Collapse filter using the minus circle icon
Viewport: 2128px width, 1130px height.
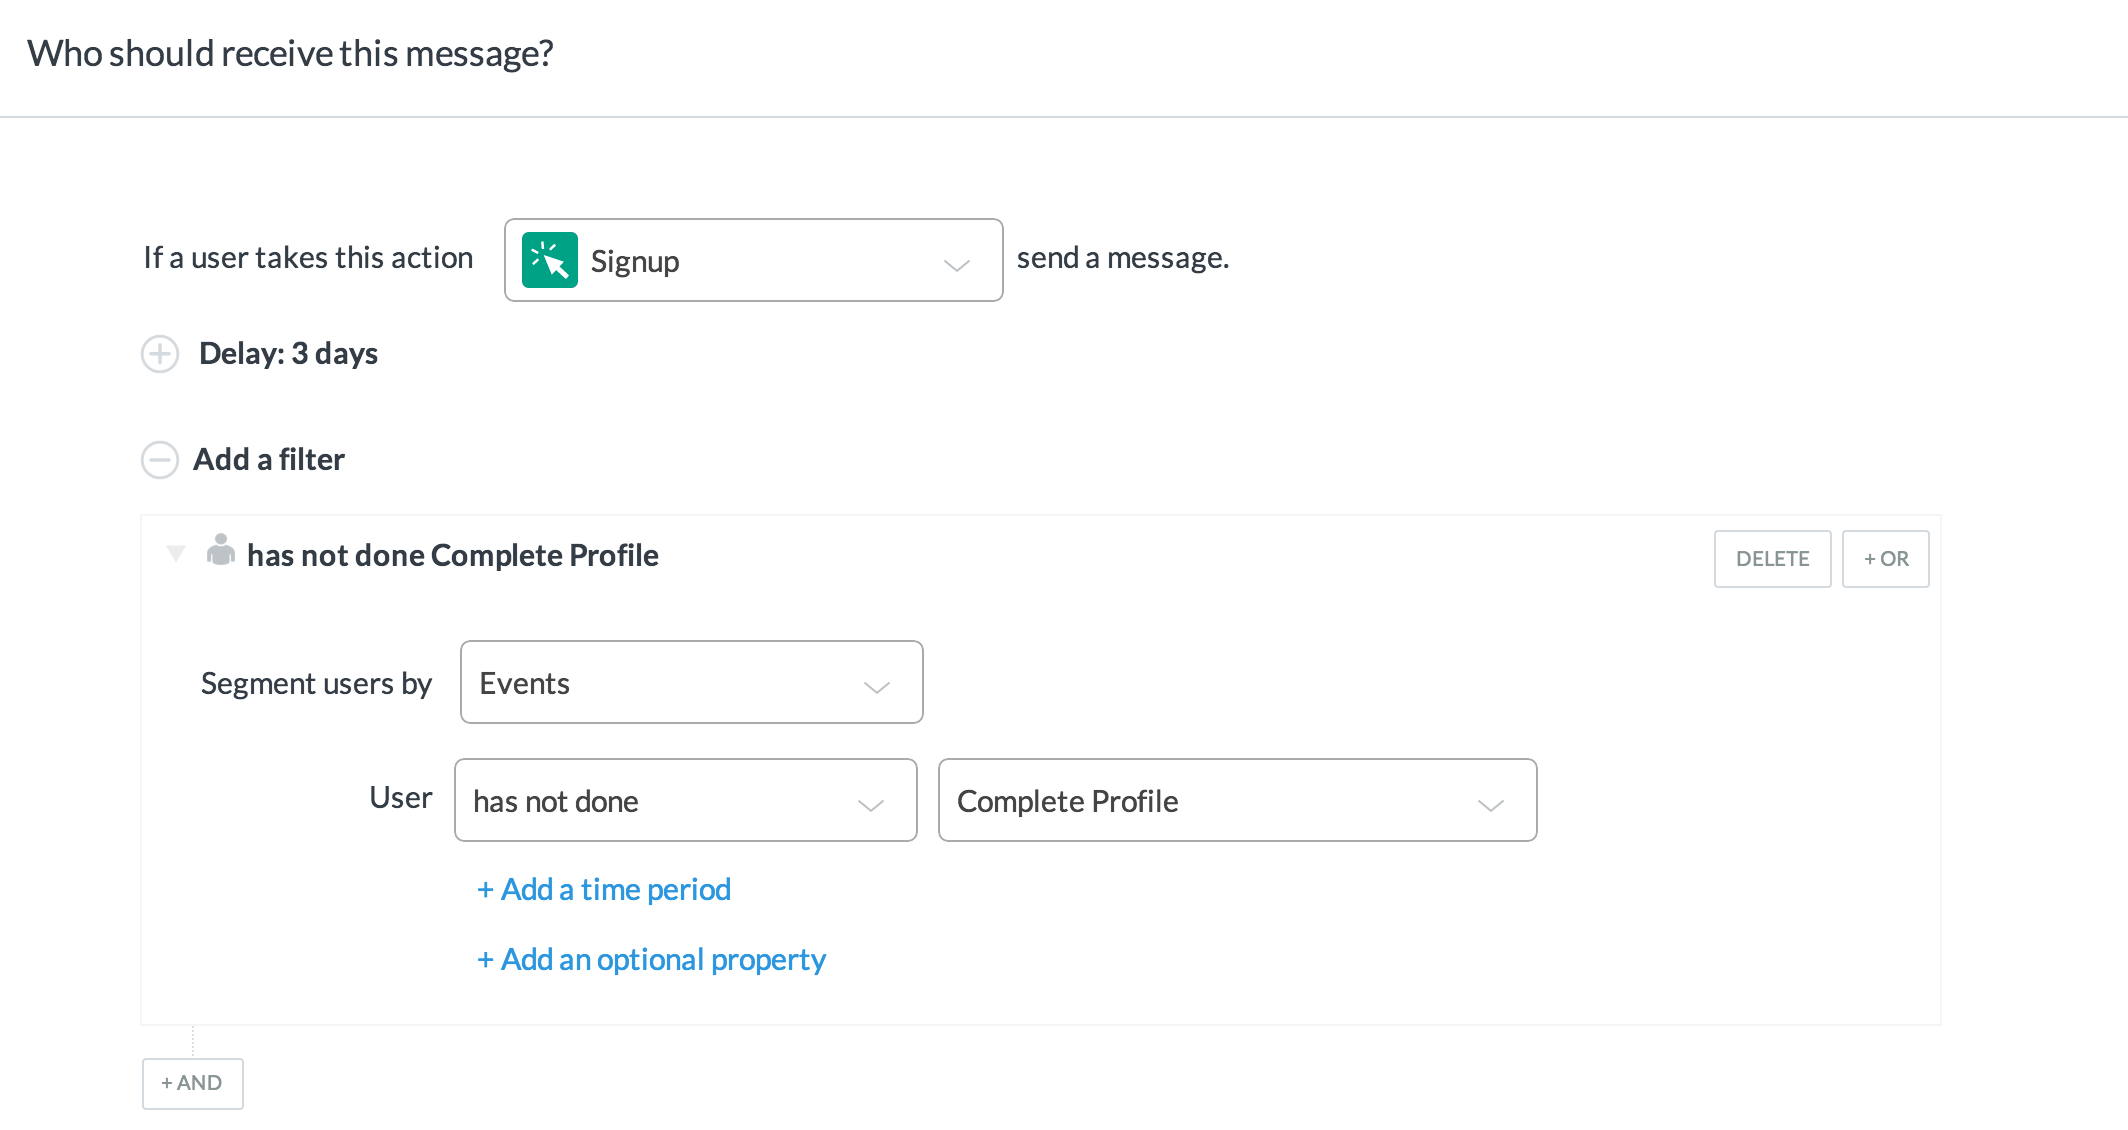coord(160,460)
